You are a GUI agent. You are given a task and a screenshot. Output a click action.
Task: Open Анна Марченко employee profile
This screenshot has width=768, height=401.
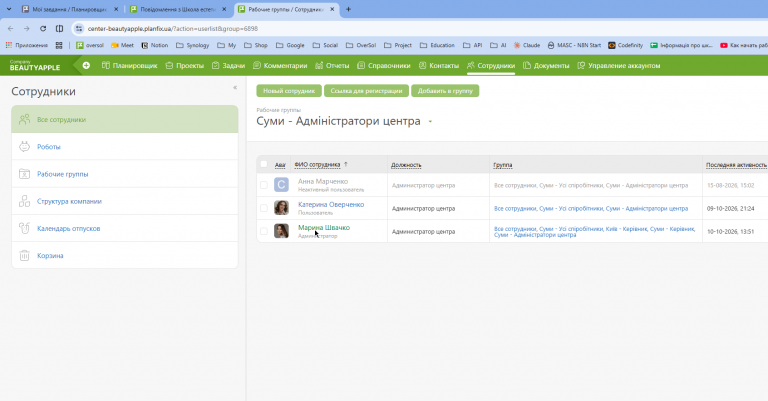[323, 181]
